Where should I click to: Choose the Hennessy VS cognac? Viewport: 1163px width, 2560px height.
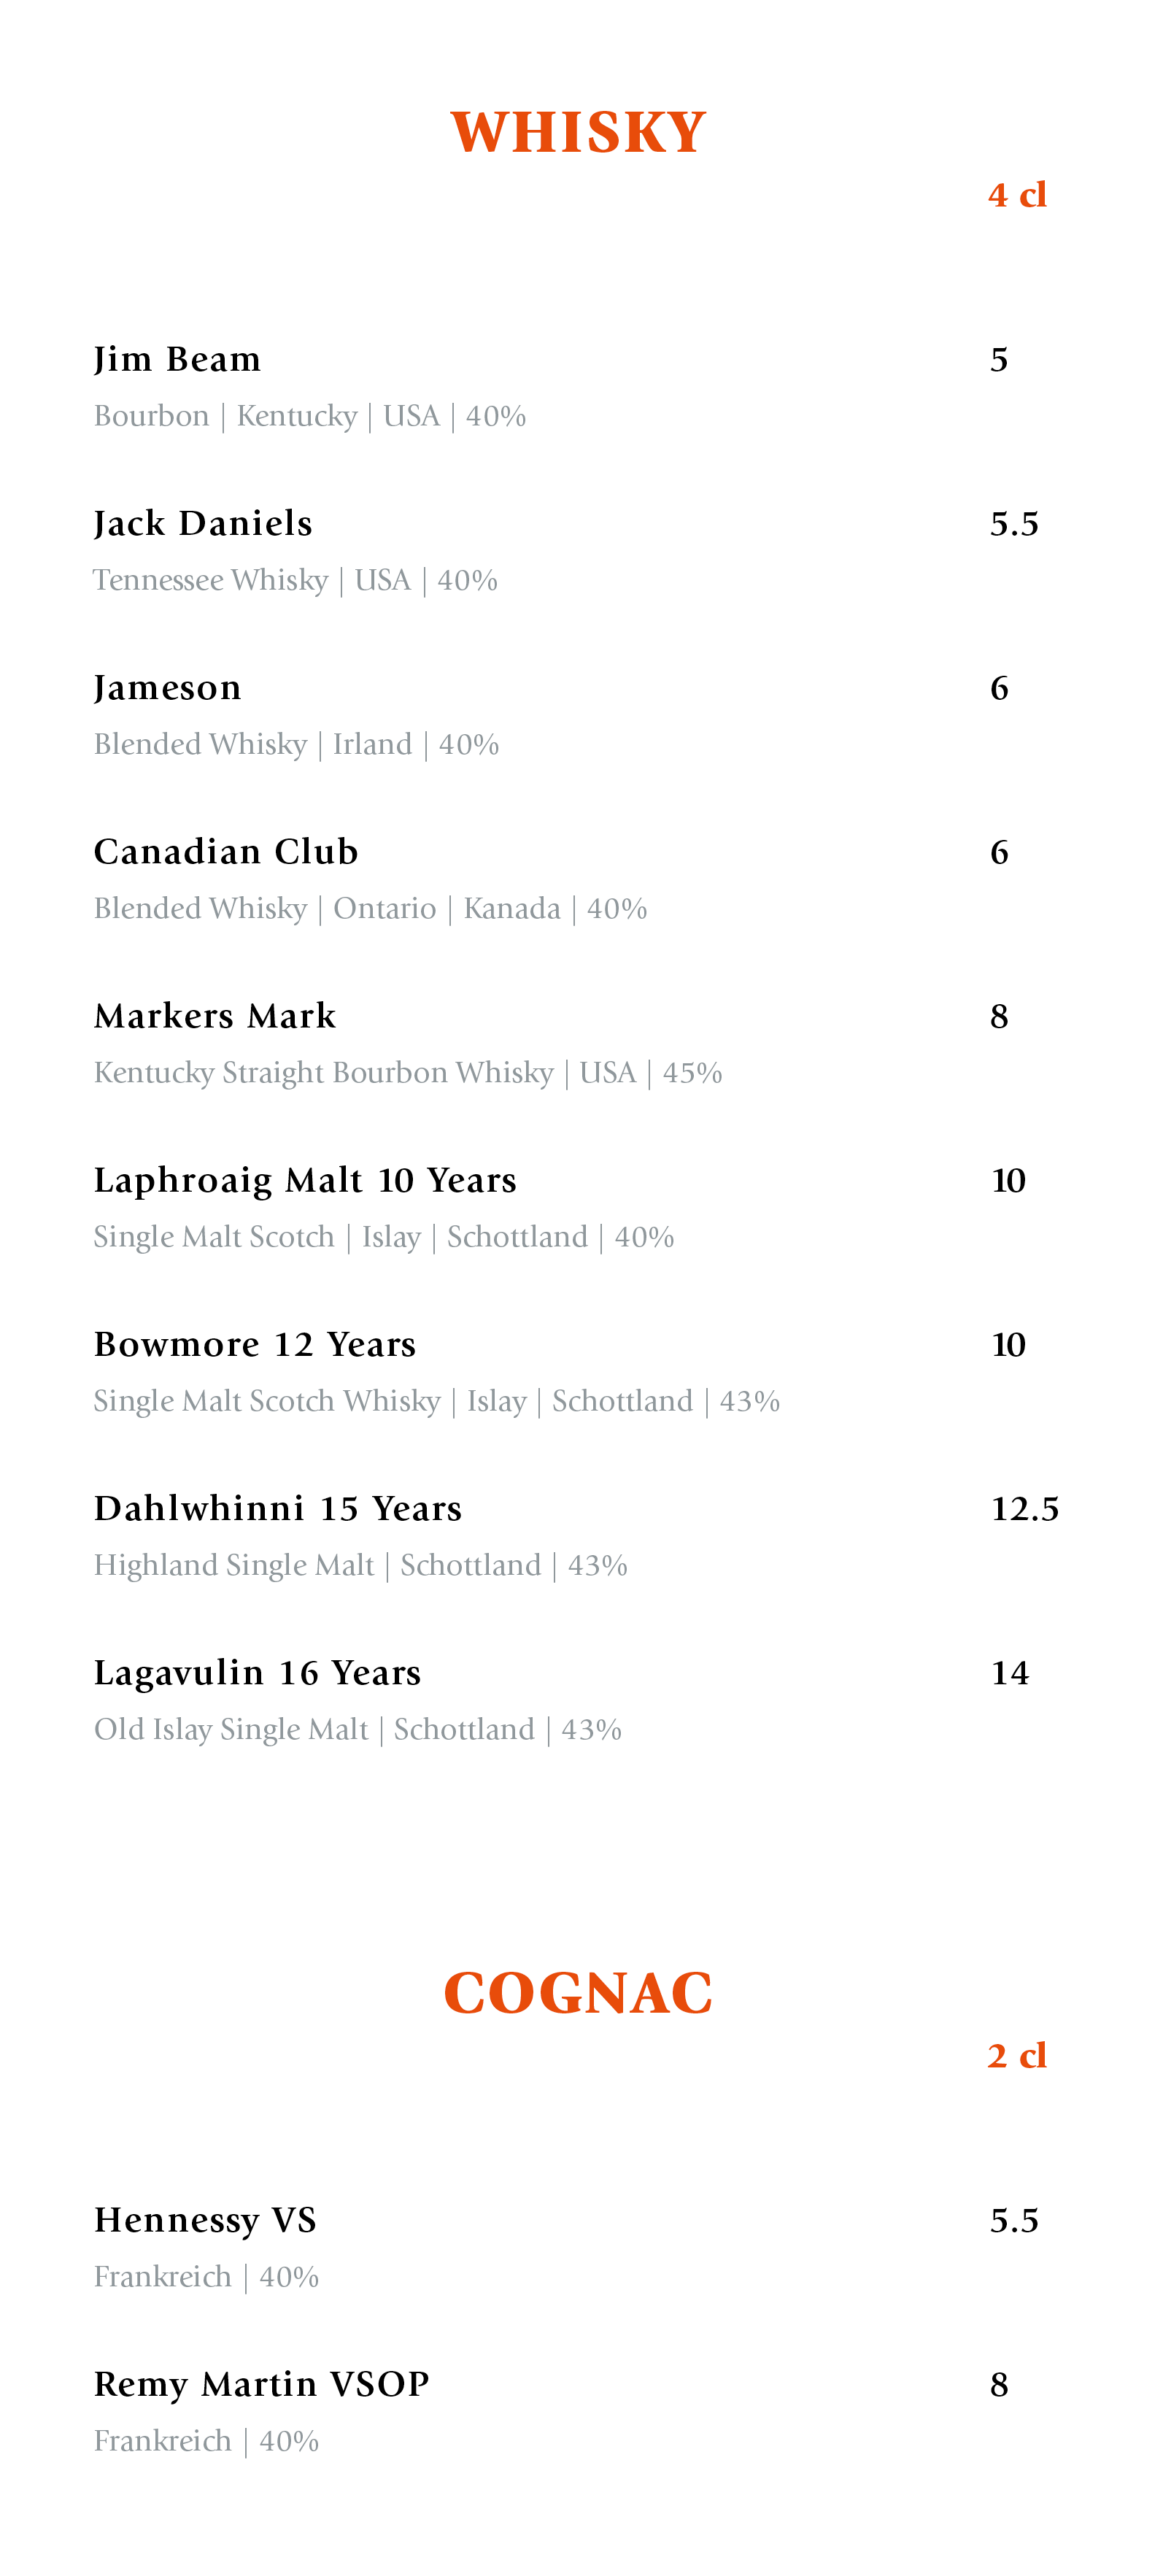point(205,2219)
